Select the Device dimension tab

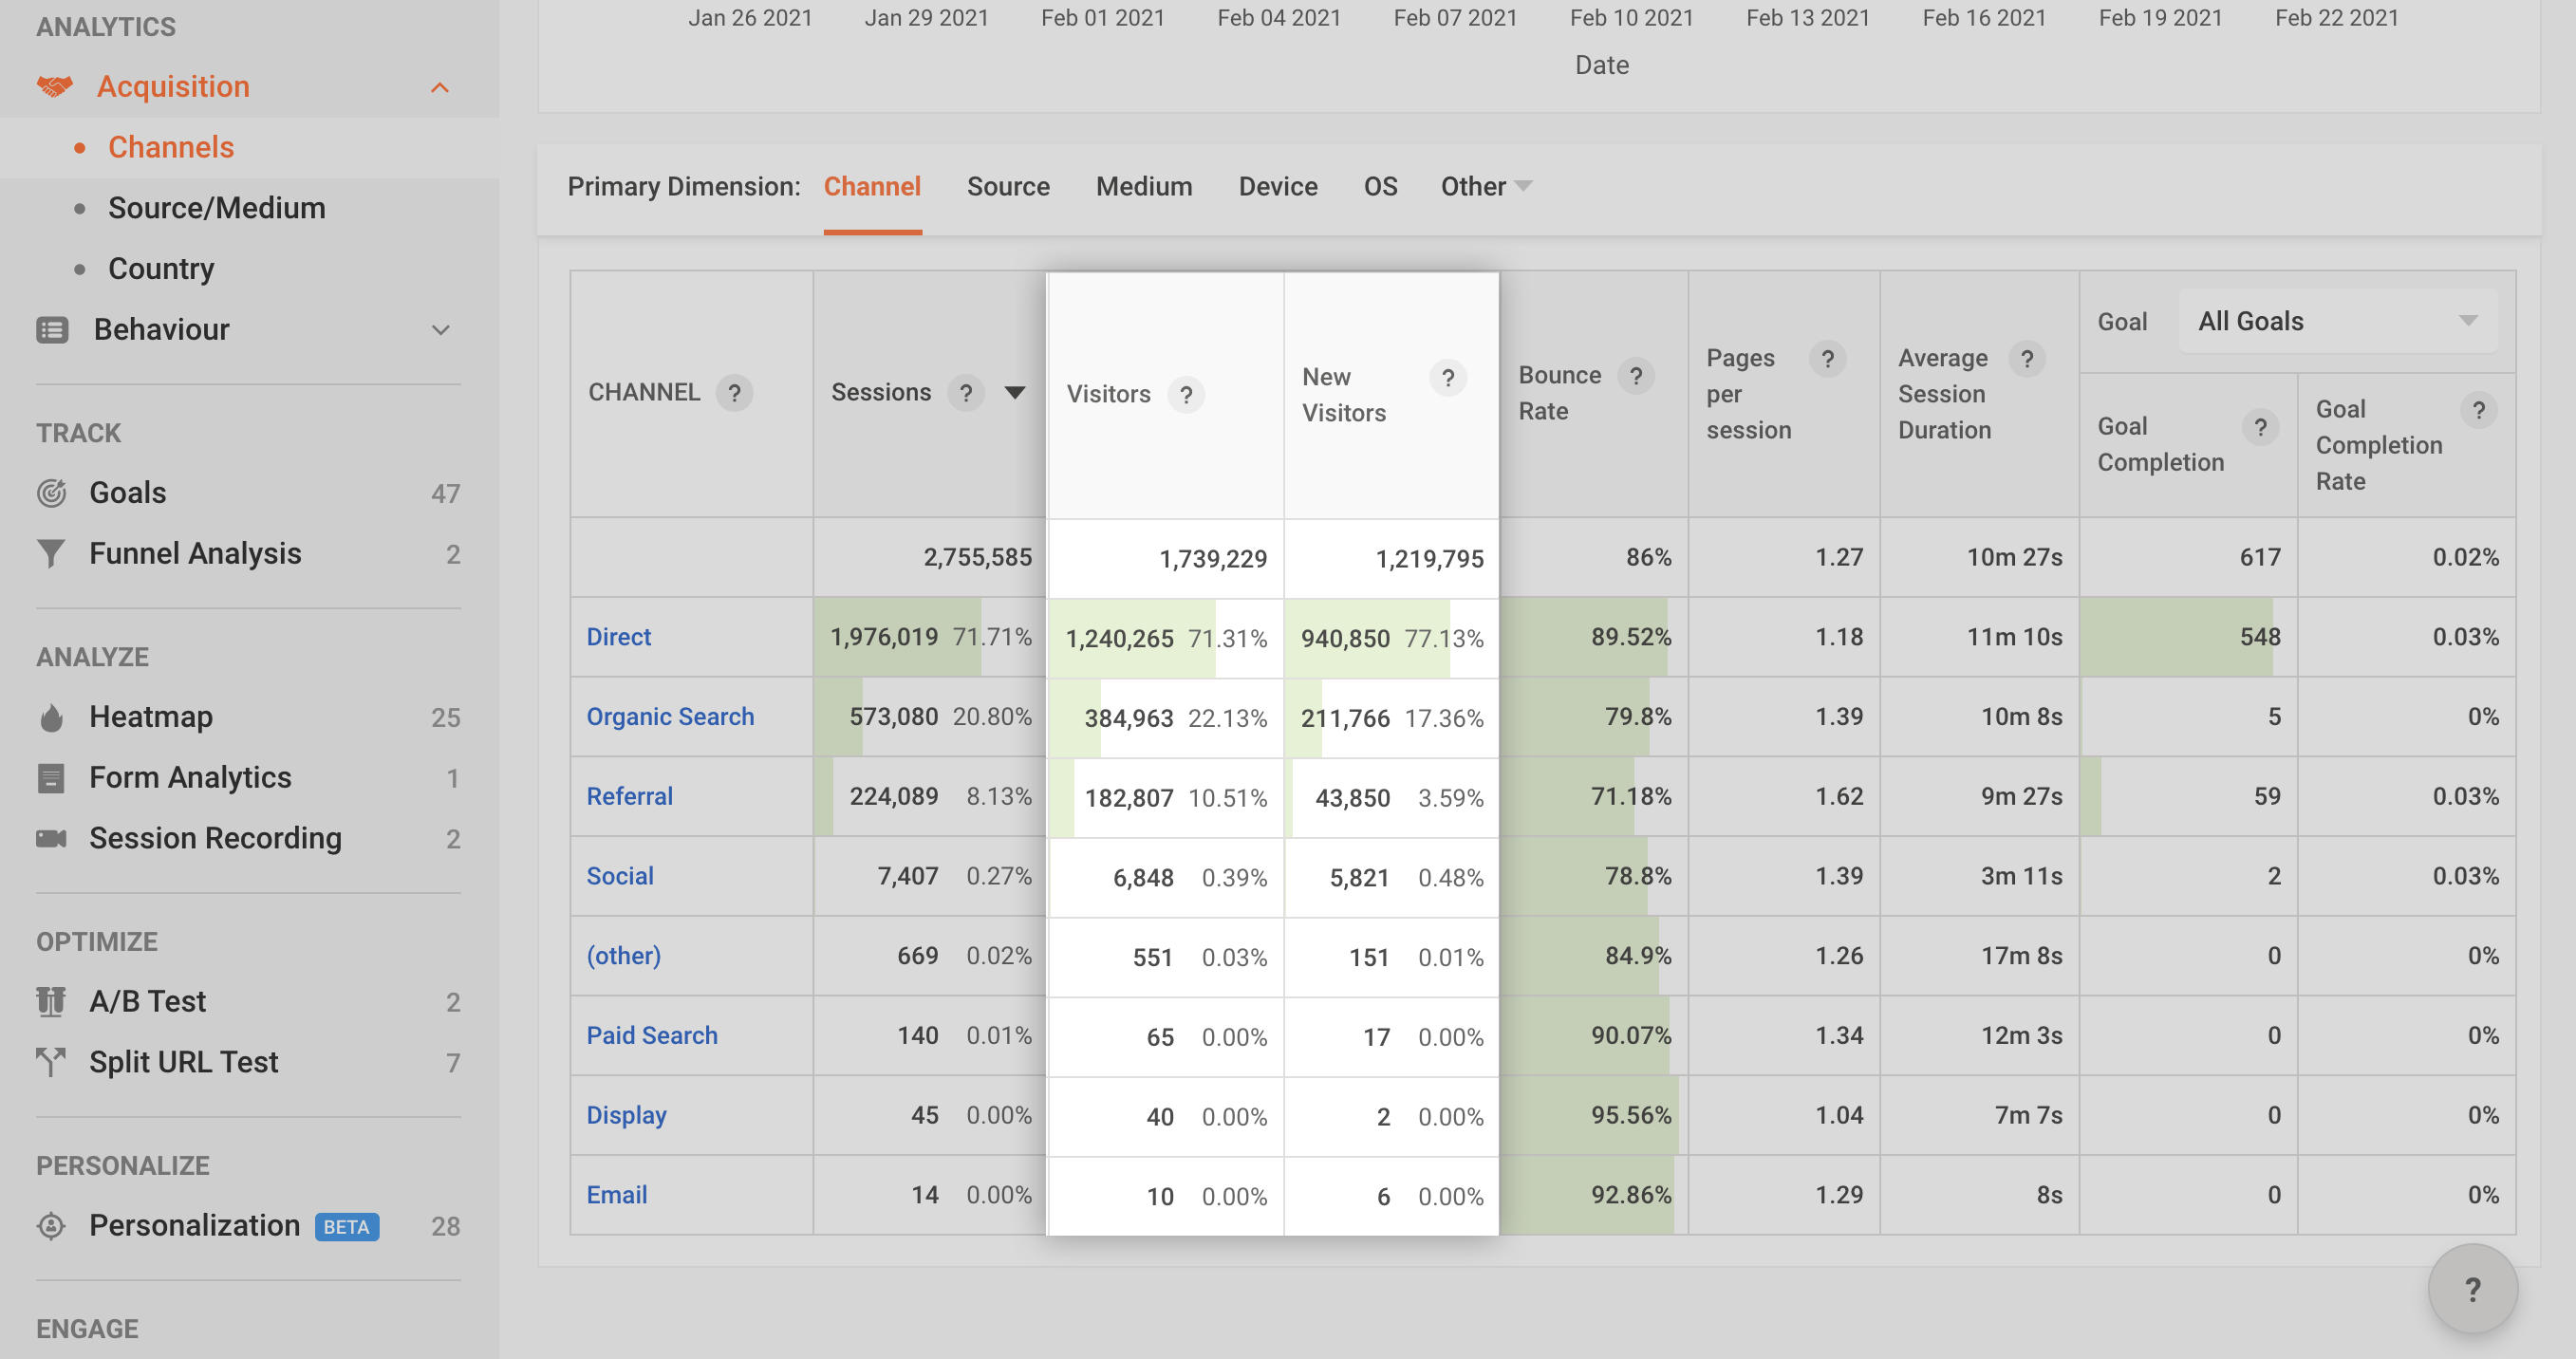click(x=1277, y=187)
